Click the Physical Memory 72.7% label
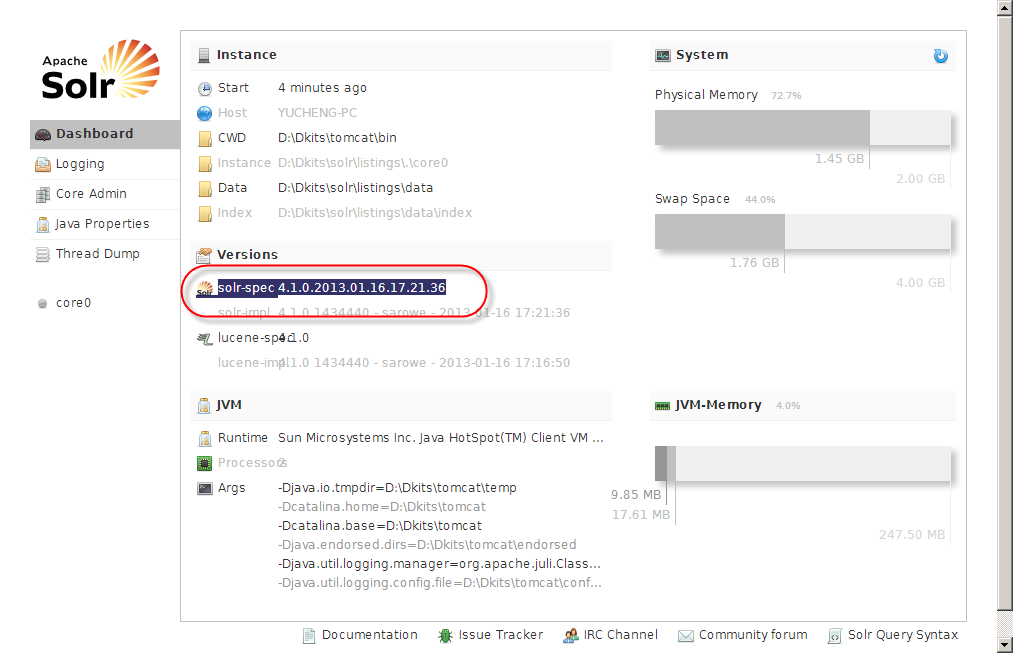Viewport: 1013px width, 653px height. 786,96
